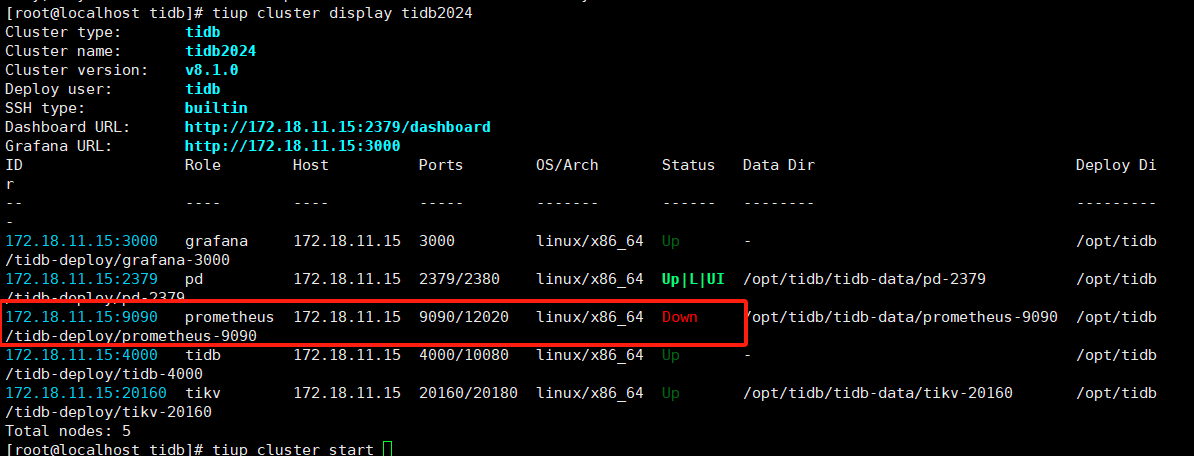This screenshot has height=456, width=1194.
Task: Open the Grafana URL http://172.18.11.15:3000
Action: pos(292,146)
